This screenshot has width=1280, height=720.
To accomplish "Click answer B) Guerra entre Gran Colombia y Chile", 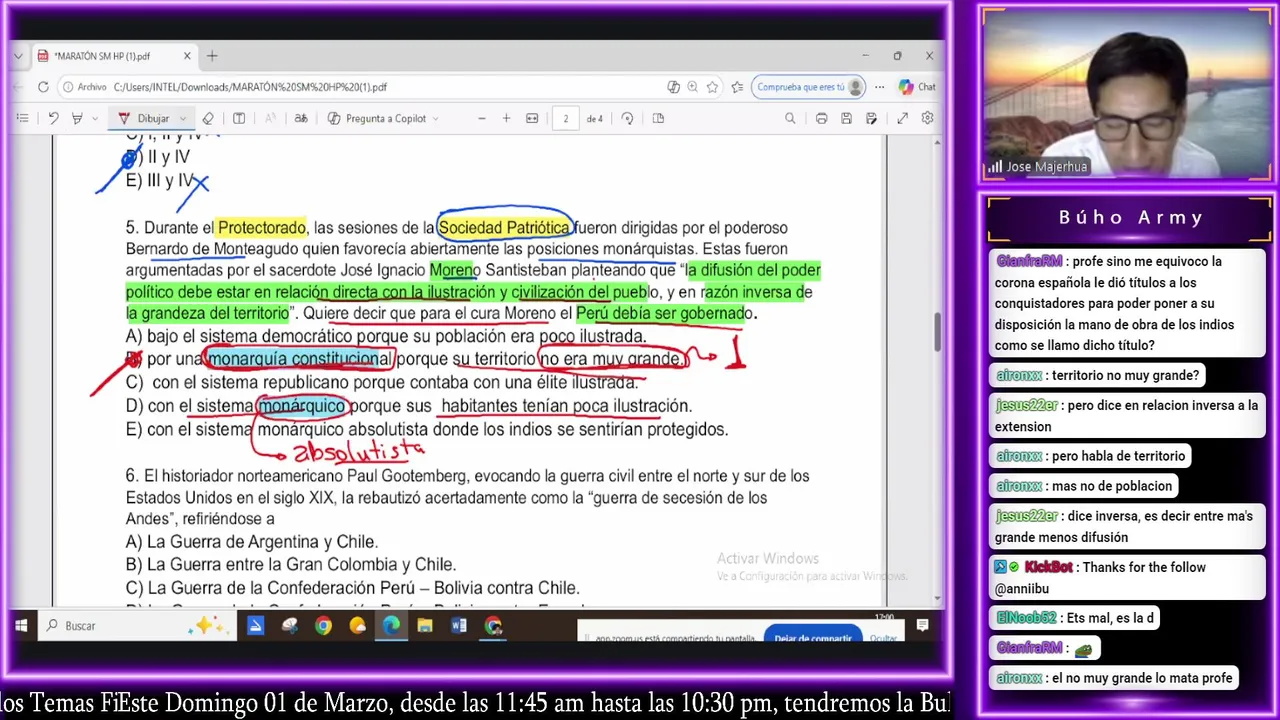I will (x=291, y=565).
